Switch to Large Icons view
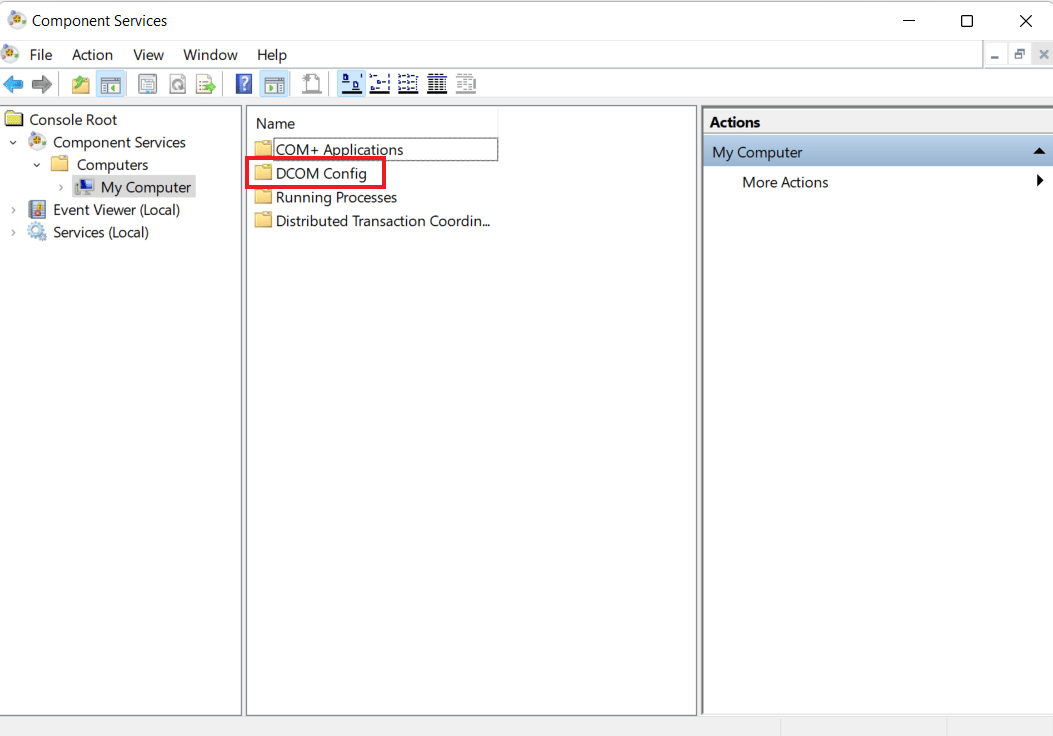Screen dimensions: 1053x736 click(351, 84)
